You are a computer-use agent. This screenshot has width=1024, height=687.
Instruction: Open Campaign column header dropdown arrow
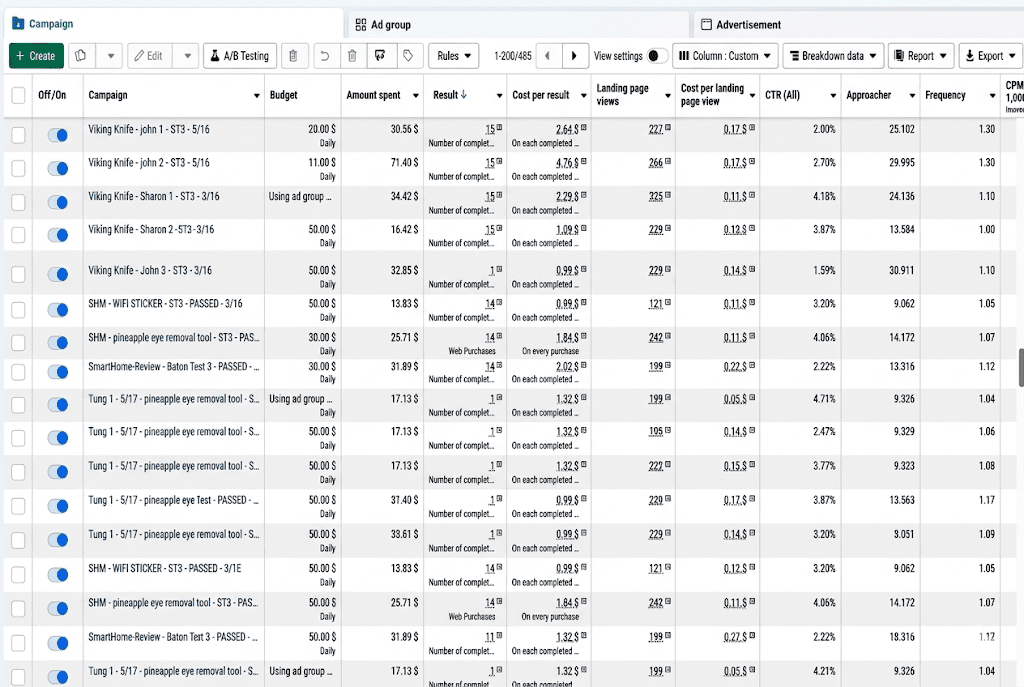(256, 95)
